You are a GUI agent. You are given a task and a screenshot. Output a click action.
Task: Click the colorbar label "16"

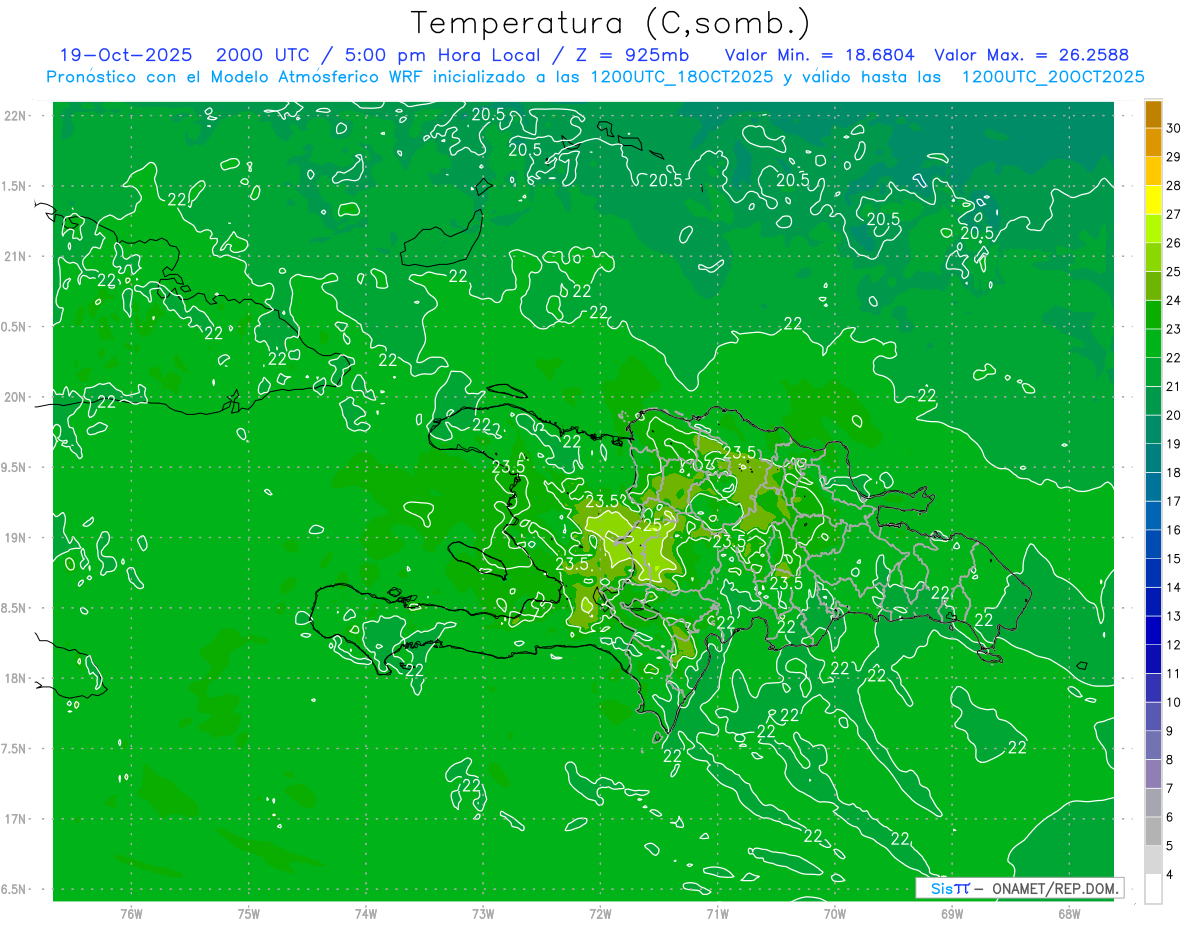[x=1173, y=530]
